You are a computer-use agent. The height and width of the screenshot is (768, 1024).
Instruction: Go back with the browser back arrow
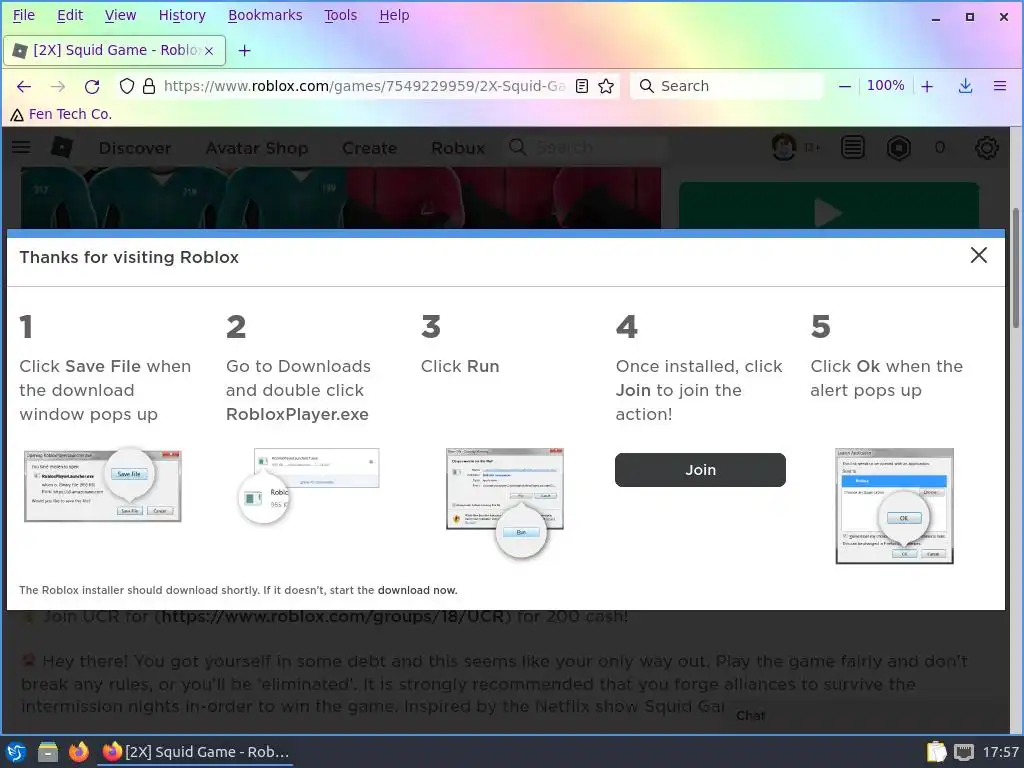coord(24,86)
